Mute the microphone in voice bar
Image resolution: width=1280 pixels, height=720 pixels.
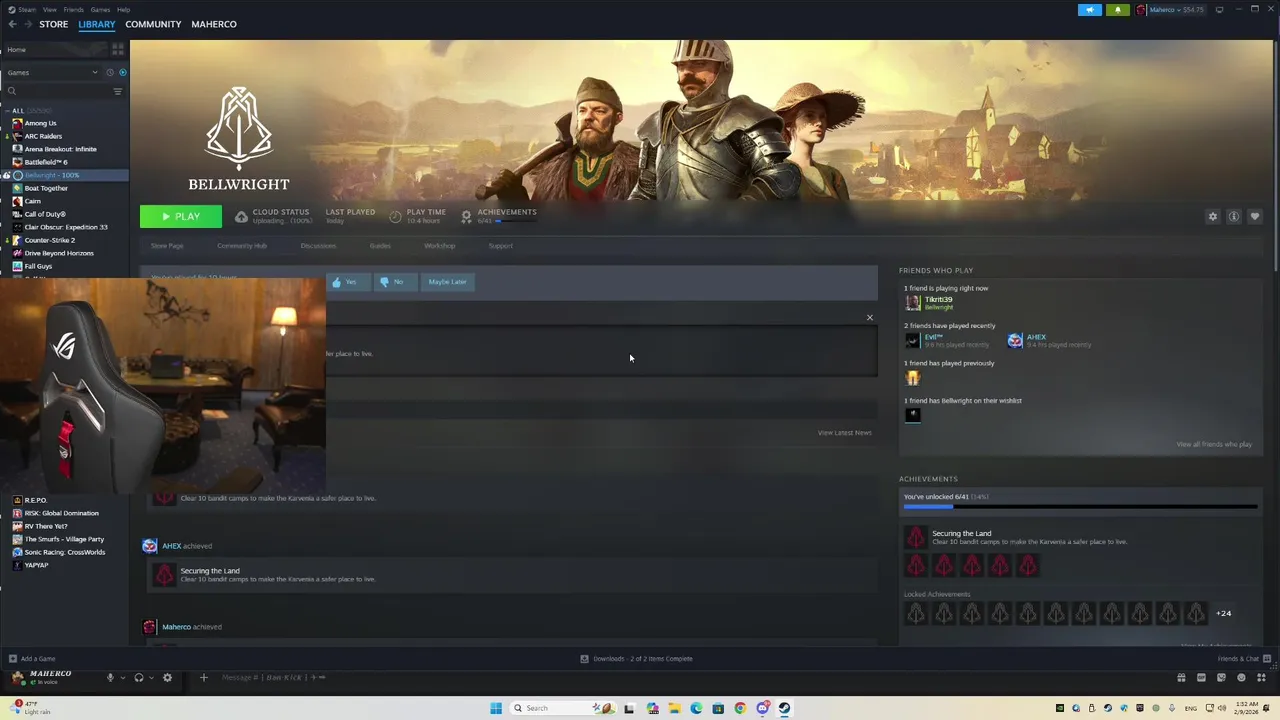tap(111, 677)
